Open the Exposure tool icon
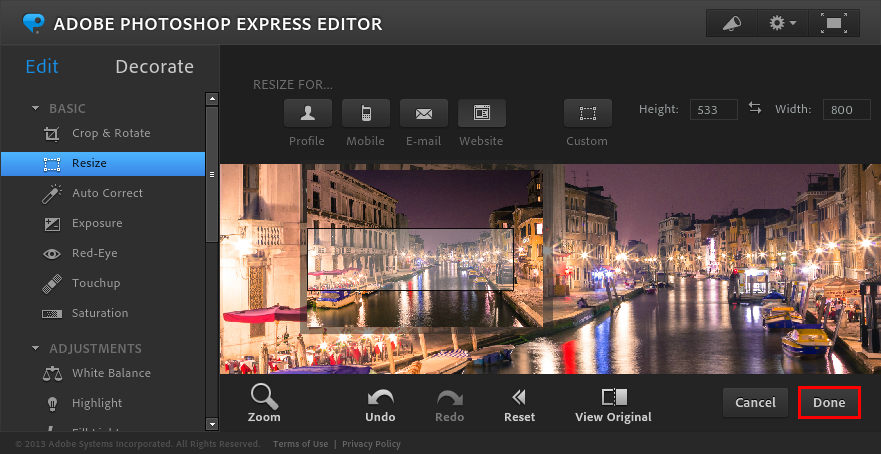 click(52, 224)
